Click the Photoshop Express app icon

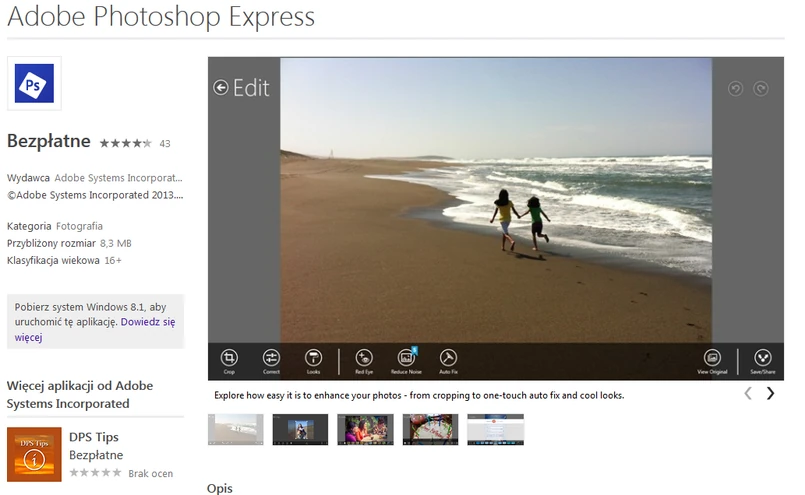tap(34, 84)
